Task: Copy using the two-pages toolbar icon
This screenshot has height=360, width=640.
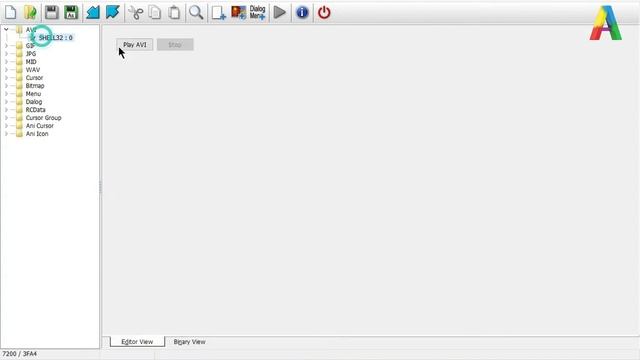Action: pyautogui.click(x=155, y=12)
